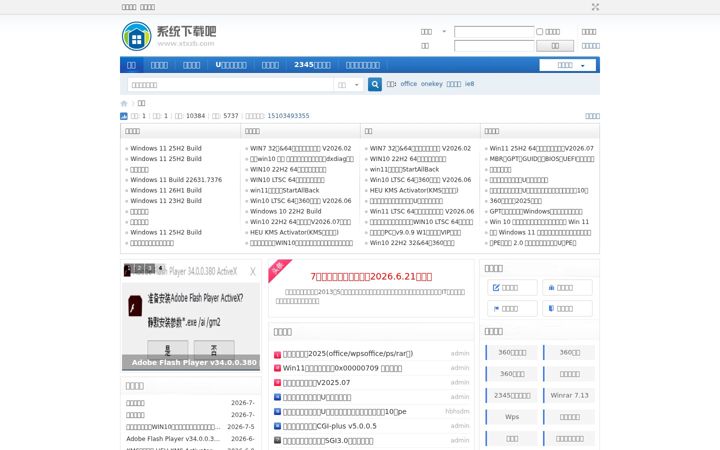Click the ie8 hot-search link
Image resolution: width=720 pixels, height=450 pixels.
(x=469, y=84)
